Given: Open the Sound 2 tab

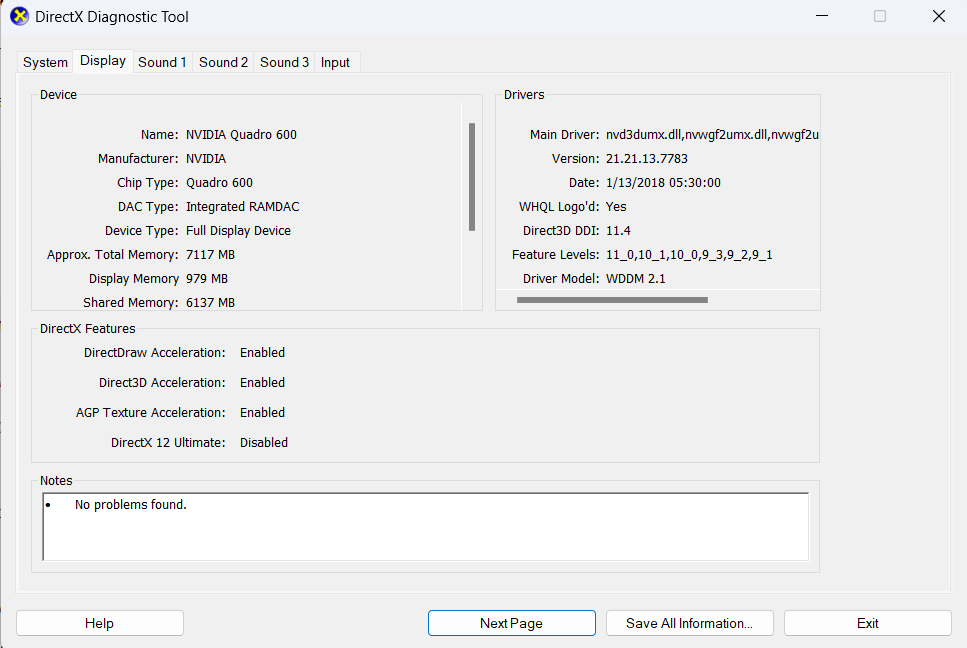Looking at the screenshot, I should tap(223, 62).
